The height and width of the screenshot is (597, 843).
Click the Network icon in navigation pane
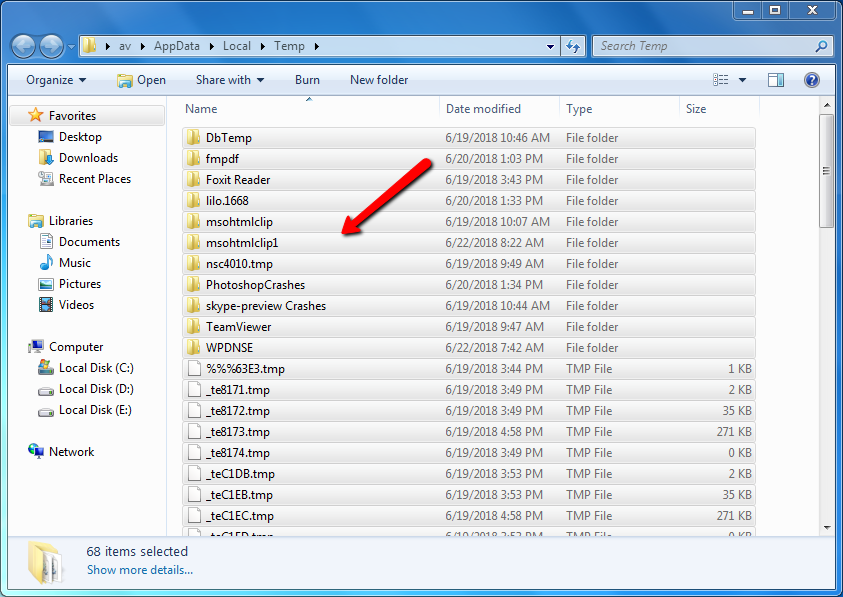[x=37, y=452]
